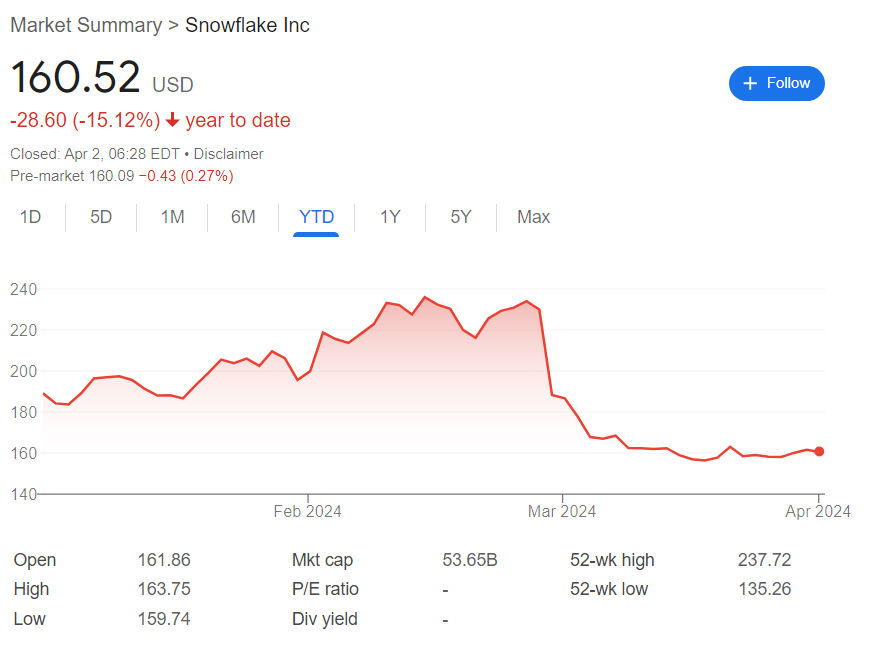Switch to the 1D range tab
The image size is (886, 645).
(31, 217)
